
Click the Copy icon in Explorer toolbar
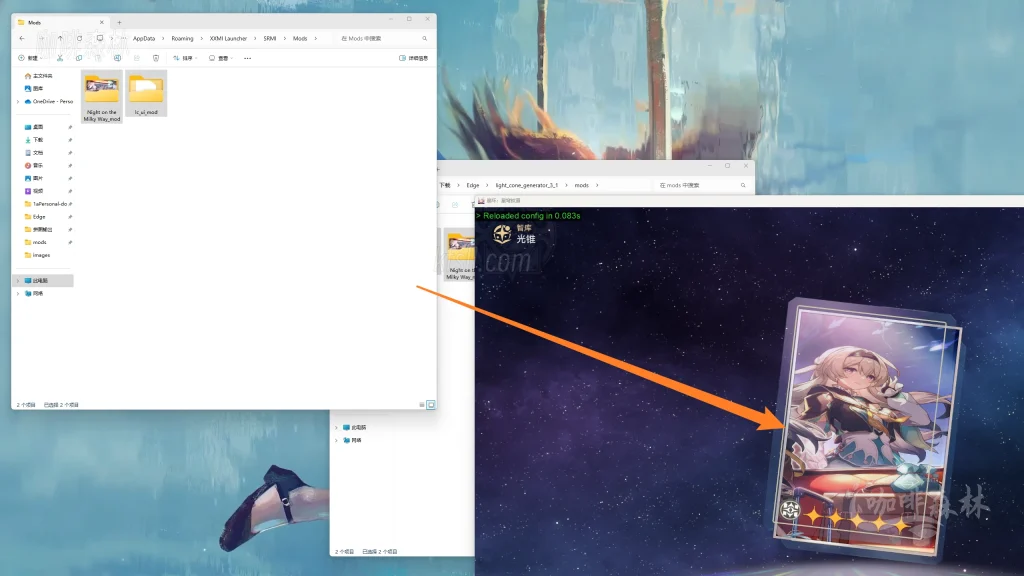(x=79, y=58)
